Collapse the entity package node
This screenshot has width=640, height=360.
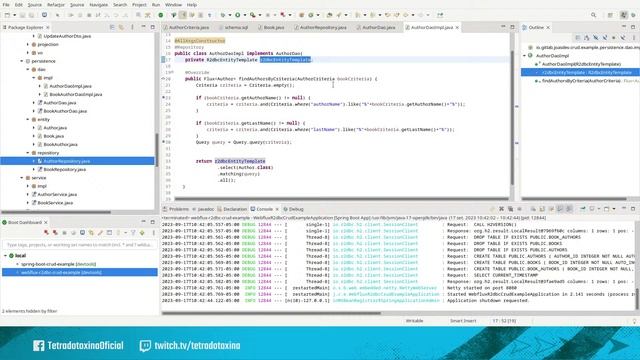(x=28, y=120)
